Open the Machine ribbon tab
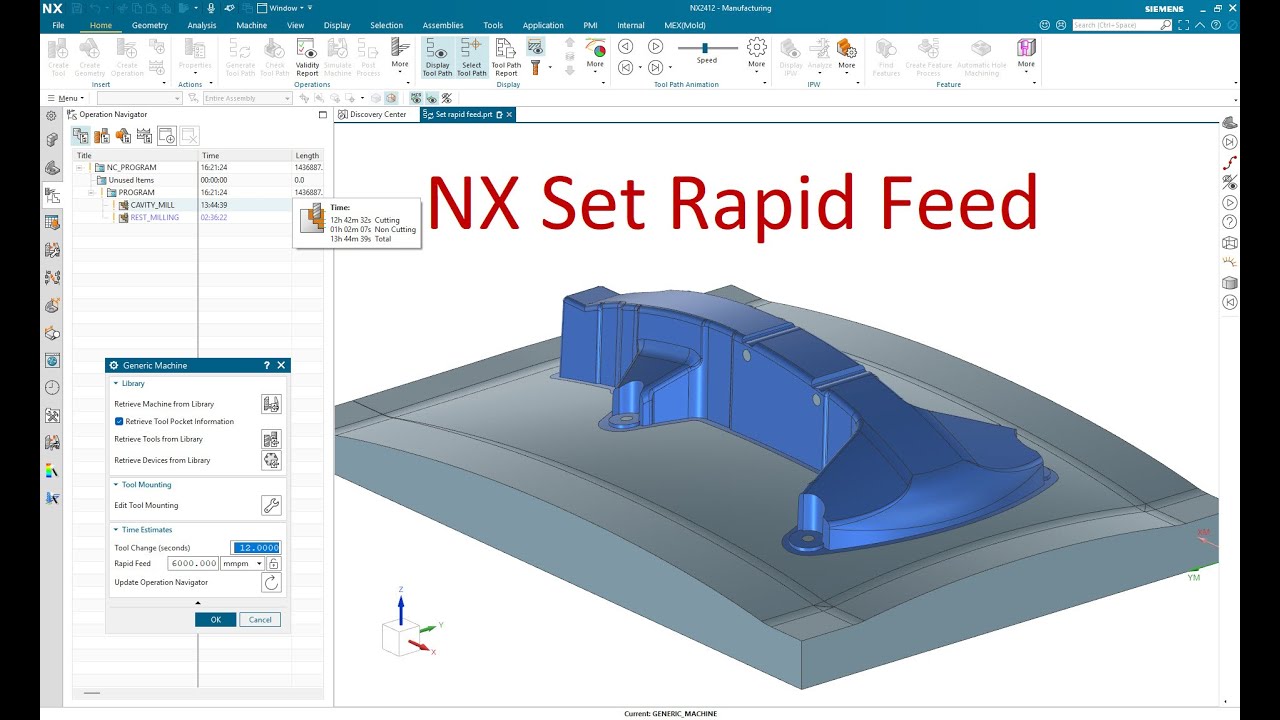Image resolution: width=1280 pixels, height=720 pixels. (252, 25)
